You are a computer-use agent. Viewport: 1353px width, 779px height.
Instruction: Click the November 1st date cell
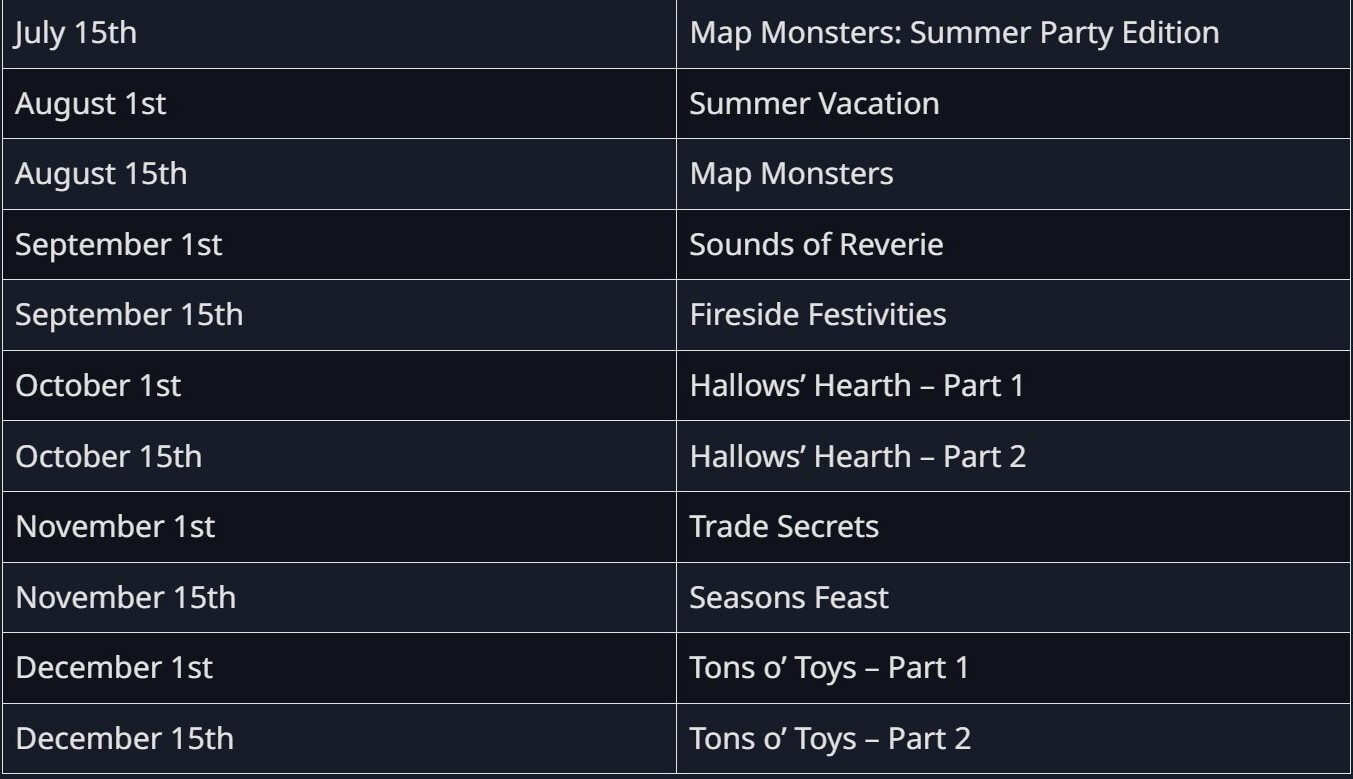point(115,526)
